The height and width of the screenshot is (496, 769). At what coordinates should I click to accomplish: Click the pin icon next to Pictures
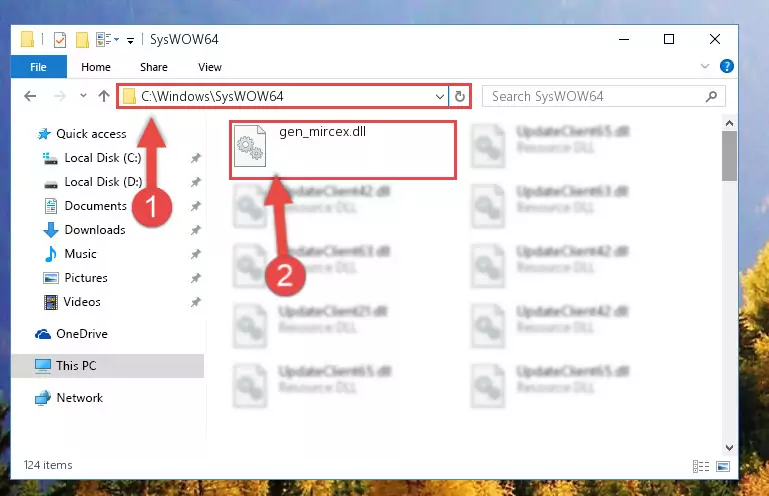click(x=196, y=278)
